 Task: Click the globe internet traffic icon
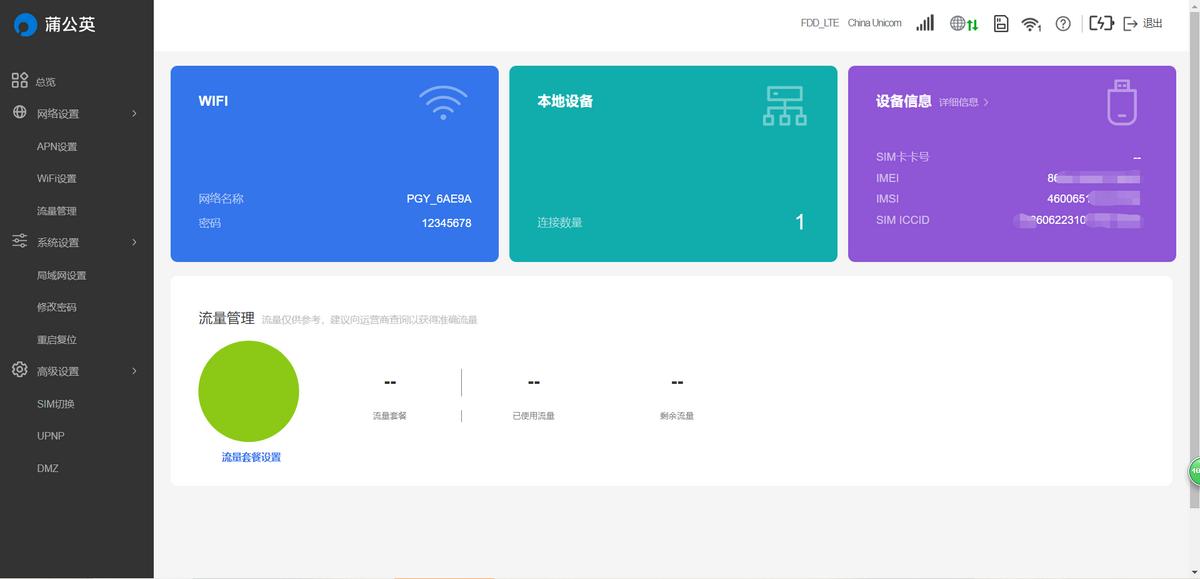click(961, 21)
